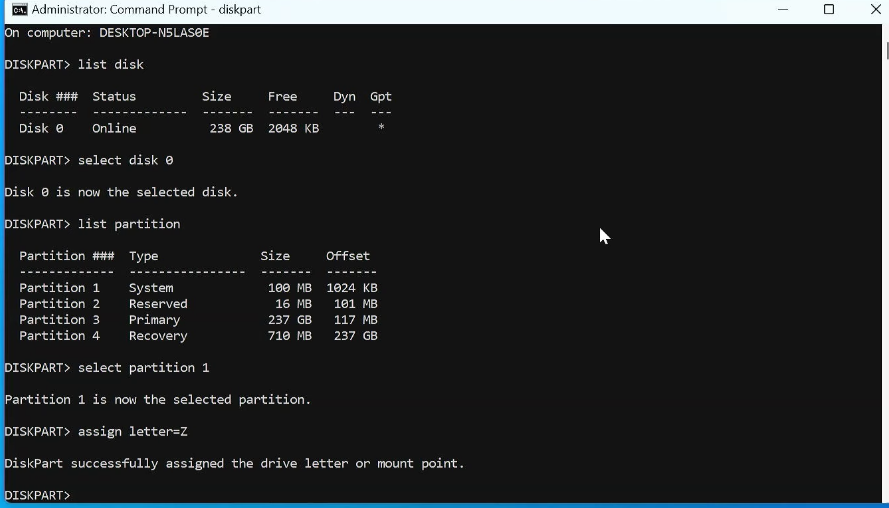The width and height of the screenshot is (889, 508).
Task: Close the diskpart Command Prompt window
Action: (x=875, y=10)
